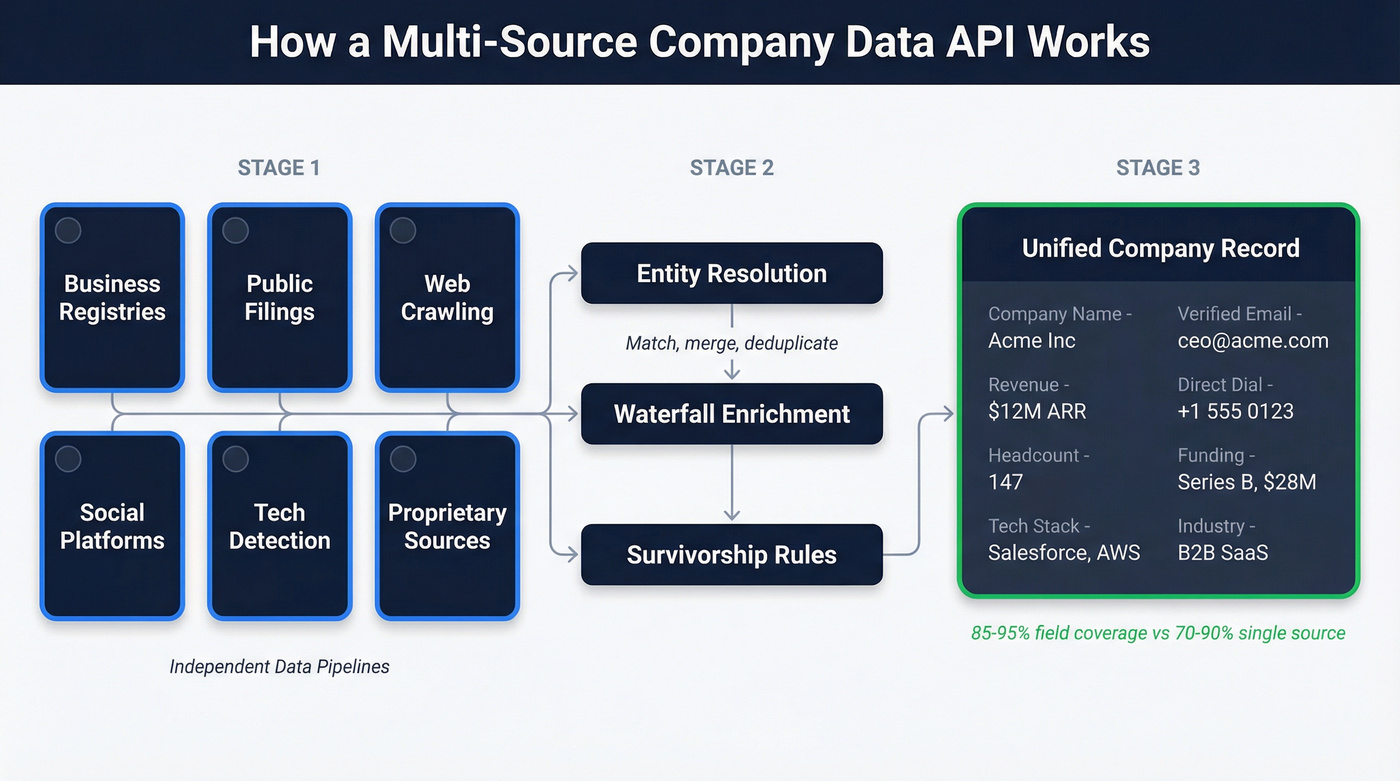Viewport: 1400px width, 781px height.
Task: Select the Business Registries status circle
Action: 67,230
